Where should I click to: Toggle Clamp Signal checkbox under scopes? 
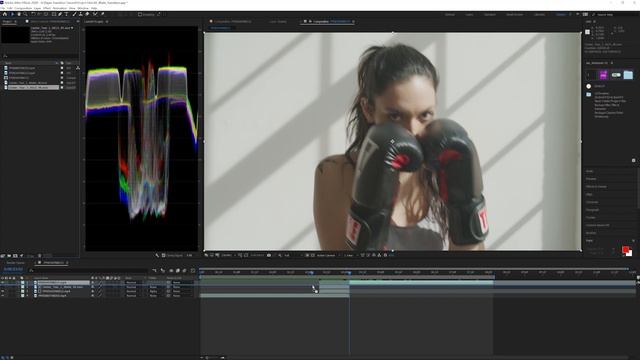pyautogui.click(x=163, y=256)
